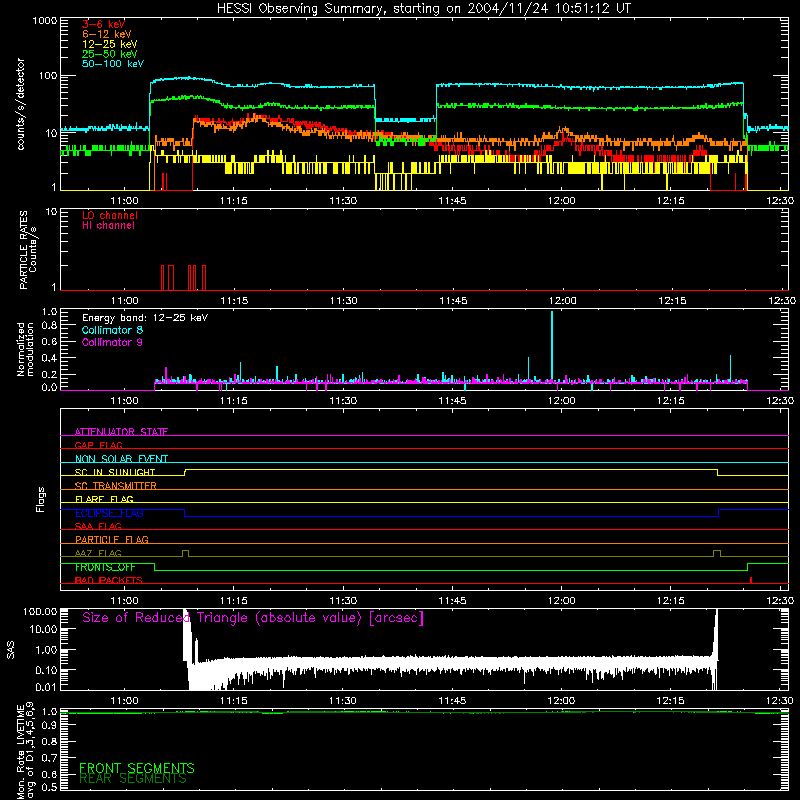Viewport: 800px width, 800px height.
Task: Click the 'Energy band: 12-25 keV' label
Action: [145, 318]
